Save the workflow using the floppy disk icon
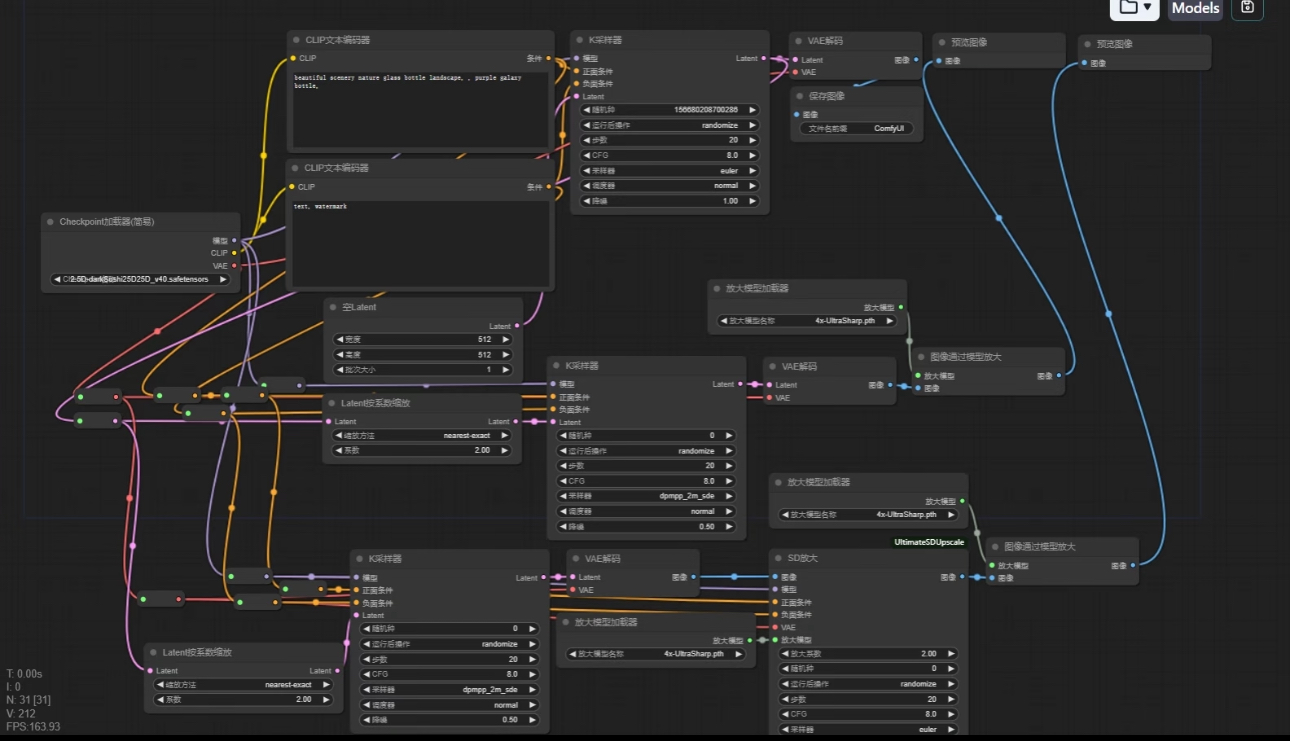Screen dimensions: 1290x741 (x=1247, y=9)
